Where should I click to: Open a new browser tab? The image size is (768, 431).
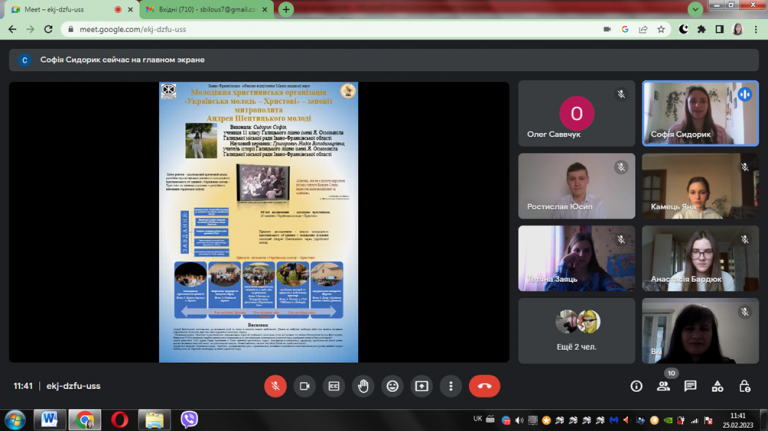[286, 9]
